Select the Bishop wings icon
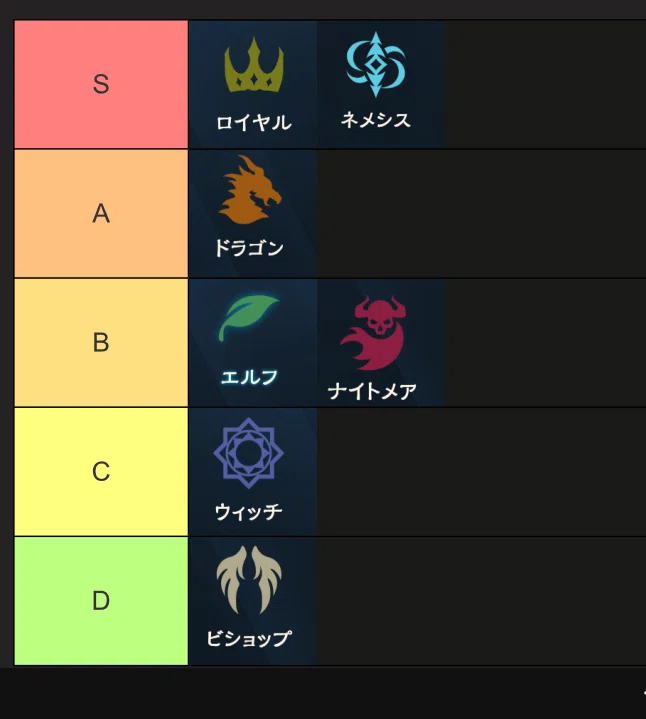This screenshot has height=719, width=646. pyautogui.click(x=249, y=580)
